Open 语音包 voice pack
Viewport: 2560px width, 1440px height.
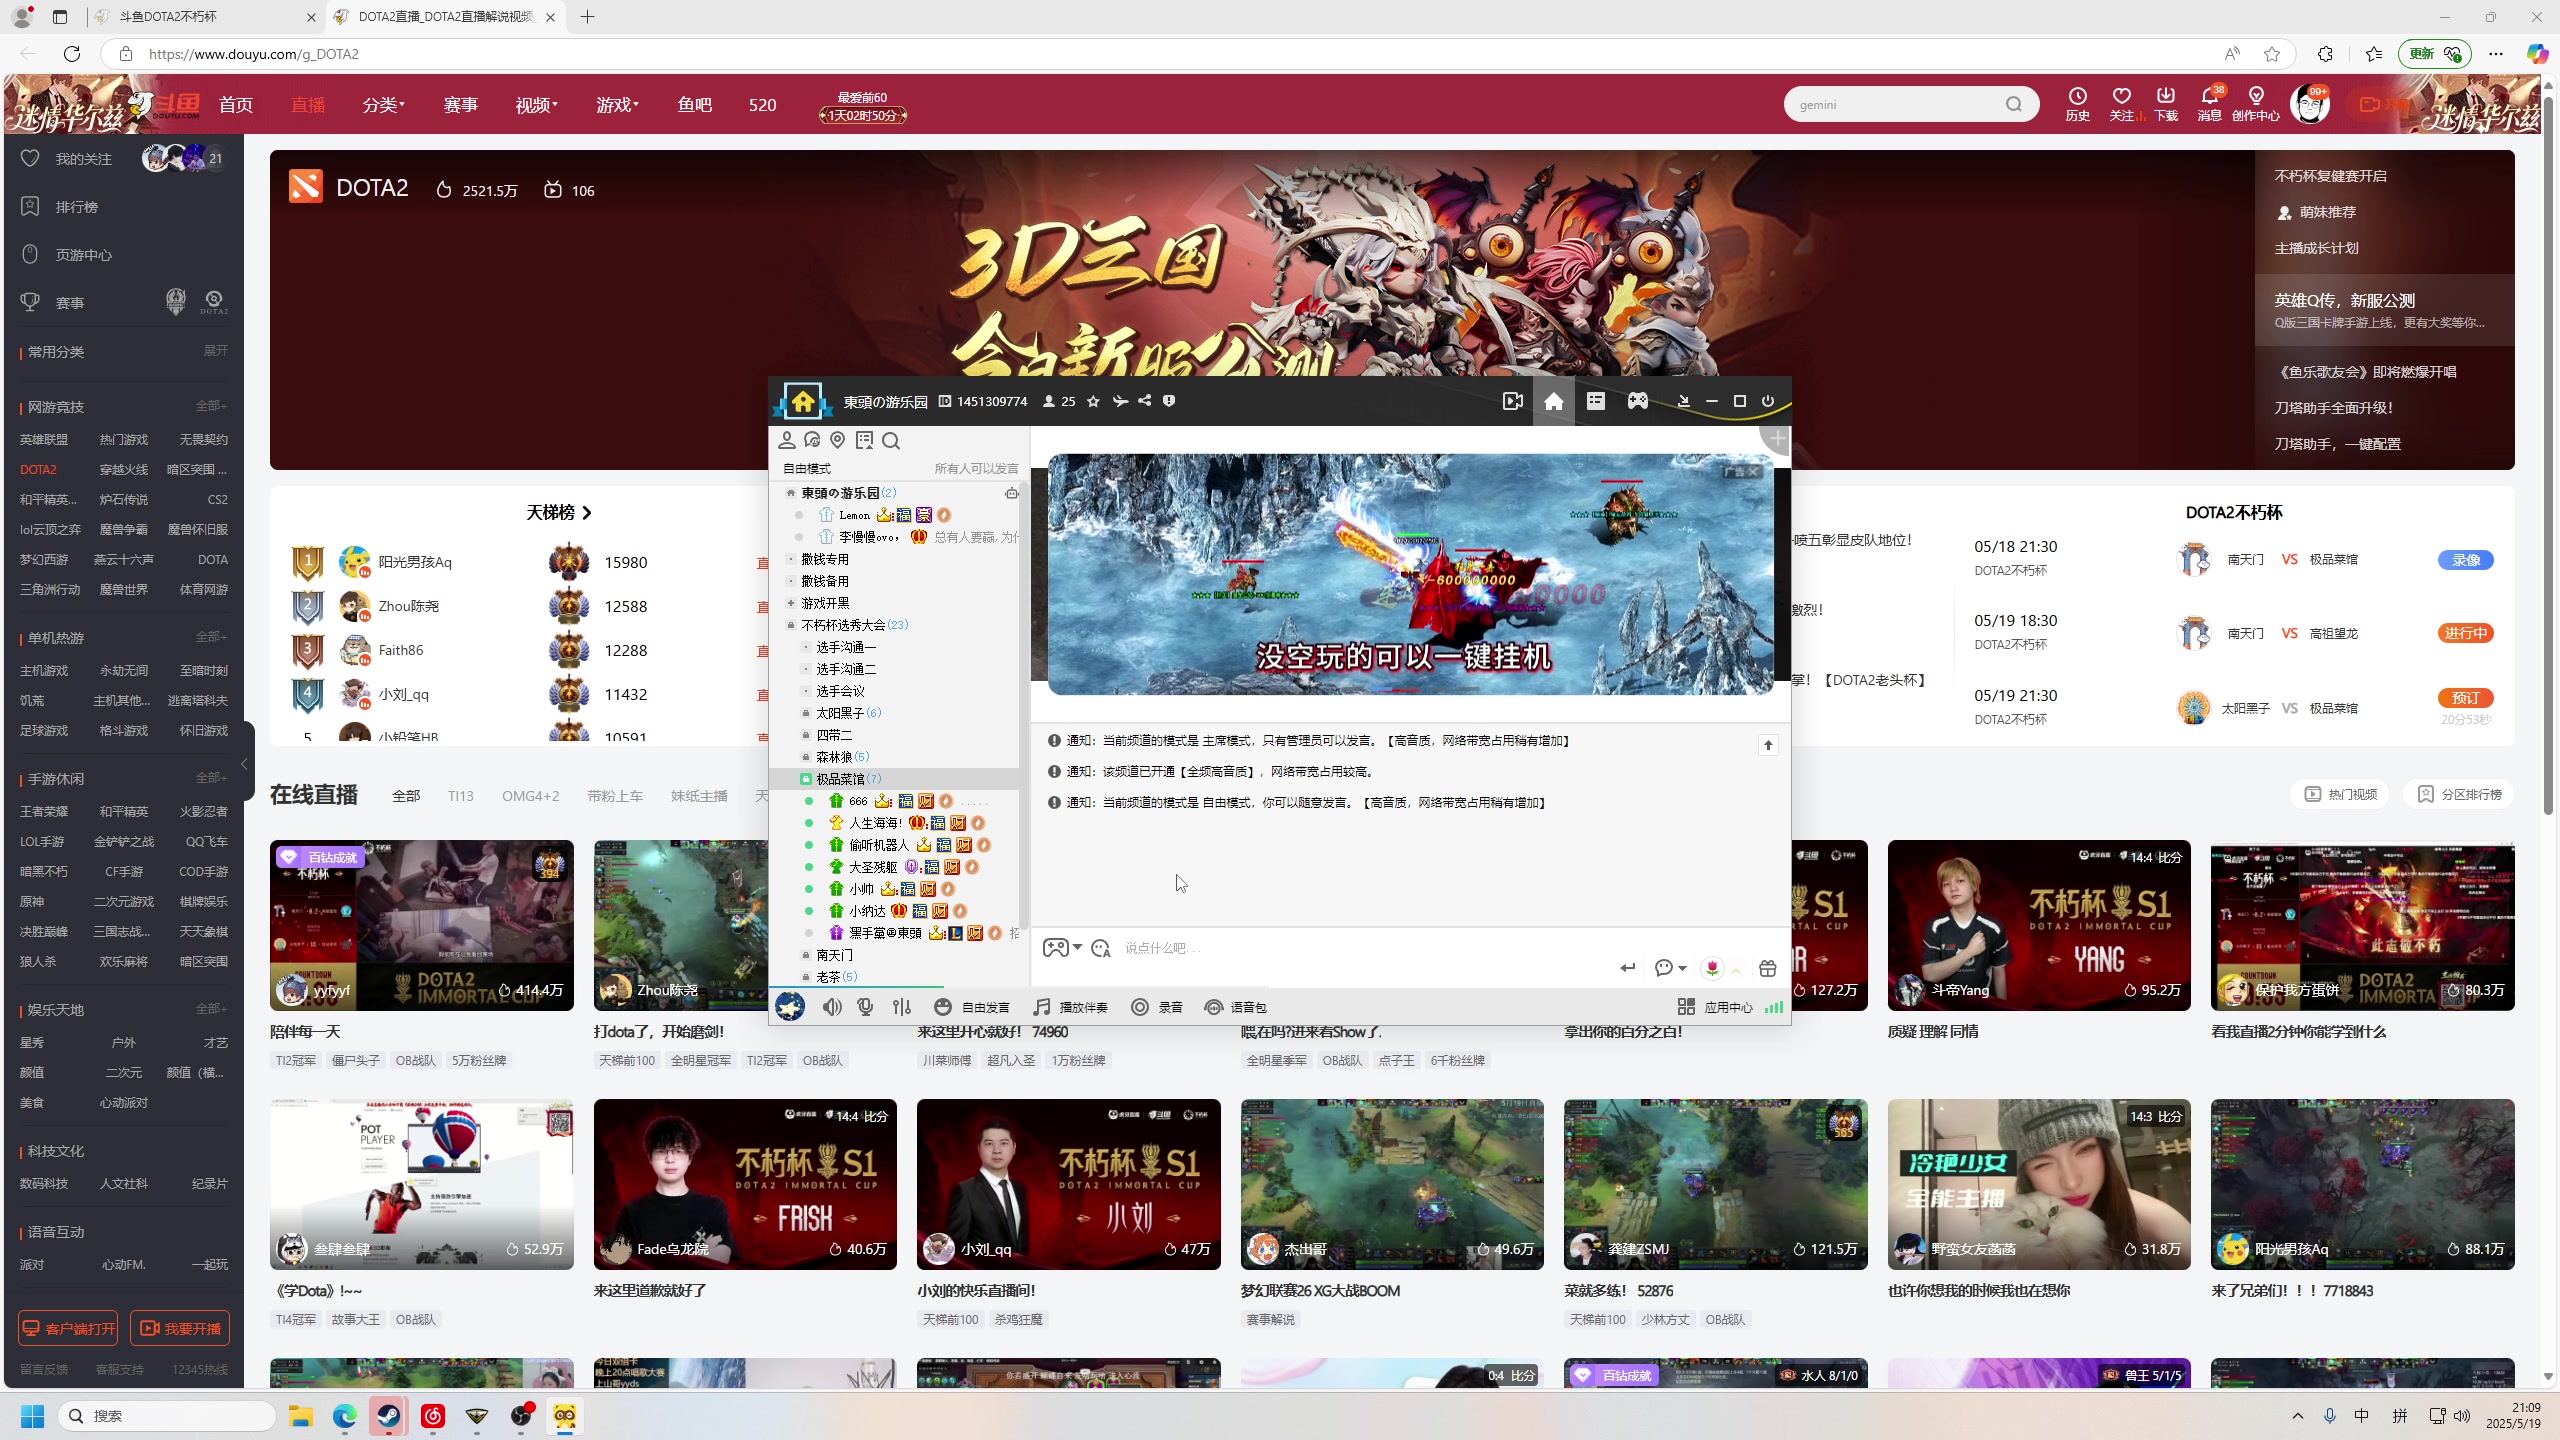pos(1235,1007)
